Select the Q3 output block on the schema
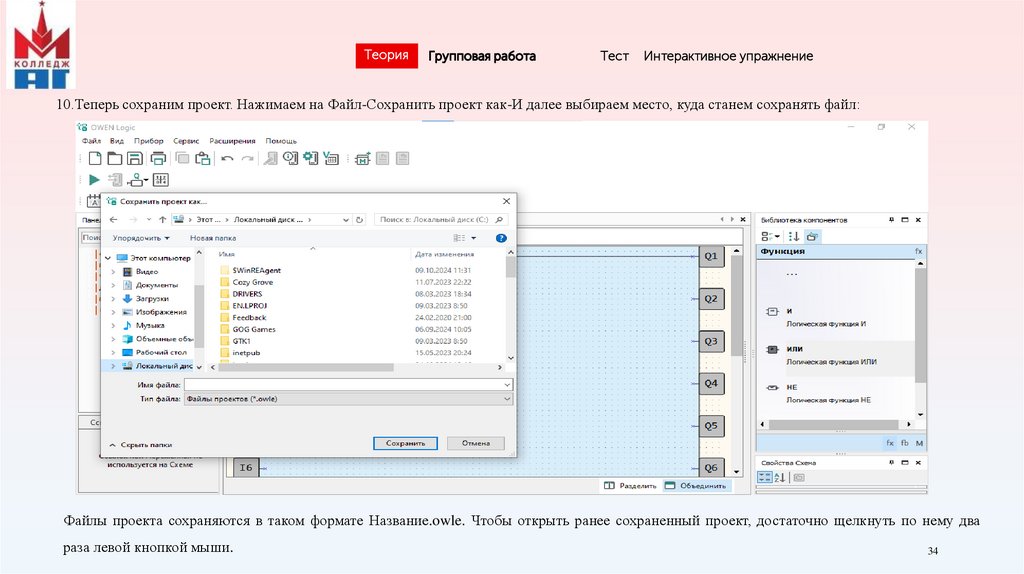 (x=711, y=342)
